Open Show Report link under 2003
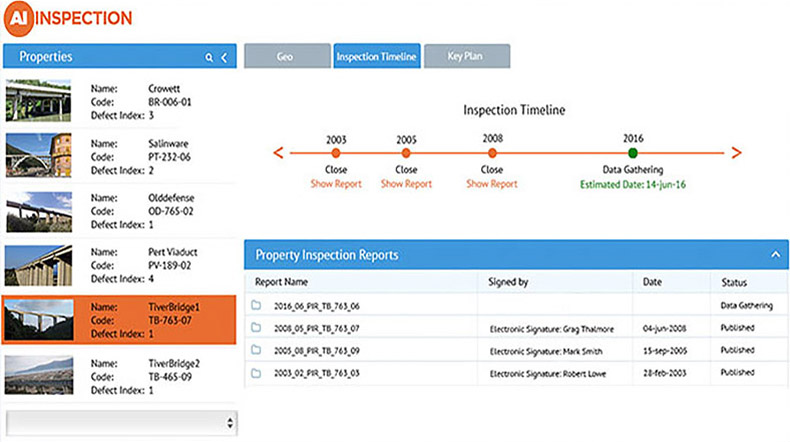The width and height of the screenshot is (790, 442). click(x=336, y=184)
